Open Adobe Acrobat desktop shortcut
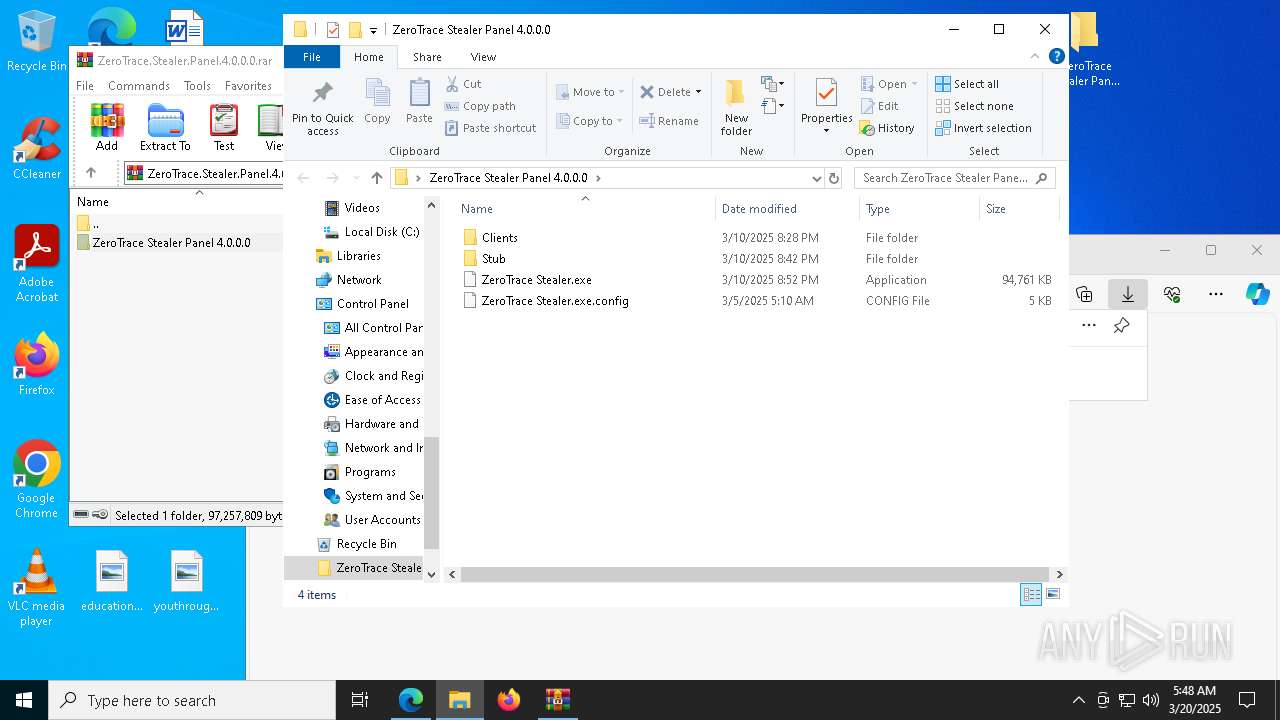This screenshot has height=720, width=1280. click(36, 264)
